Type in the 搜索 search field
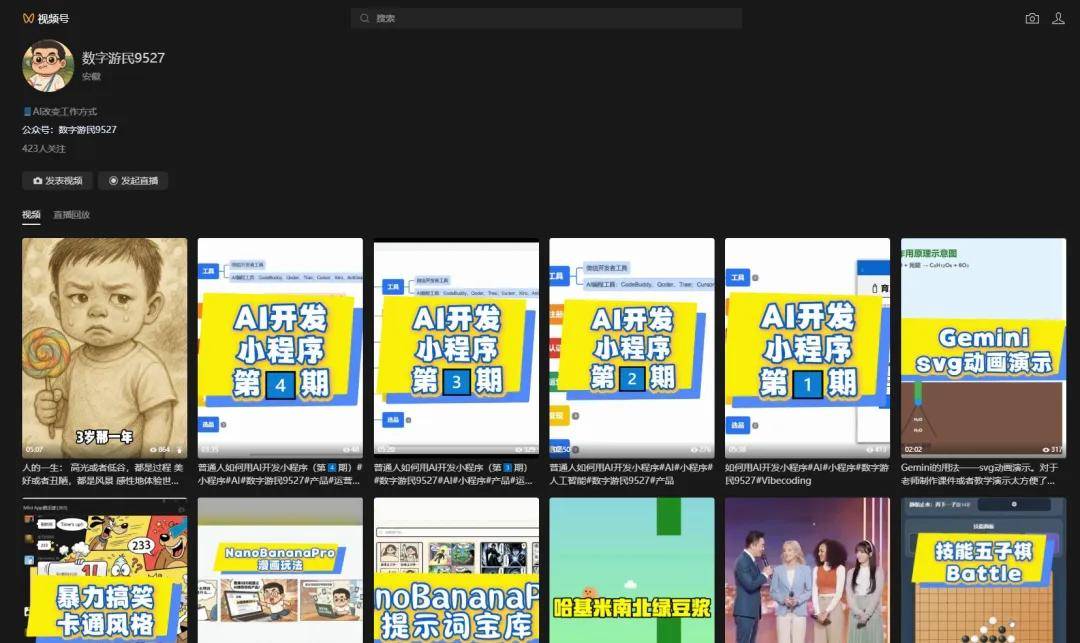Image resolution: width=1080 pixels, height=643 pixels. (550, 19)
